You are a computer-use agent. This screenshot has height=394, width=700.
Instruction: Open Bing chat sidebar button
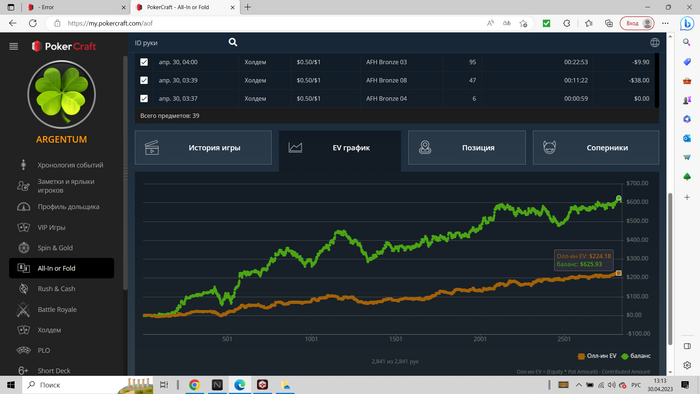687,23
